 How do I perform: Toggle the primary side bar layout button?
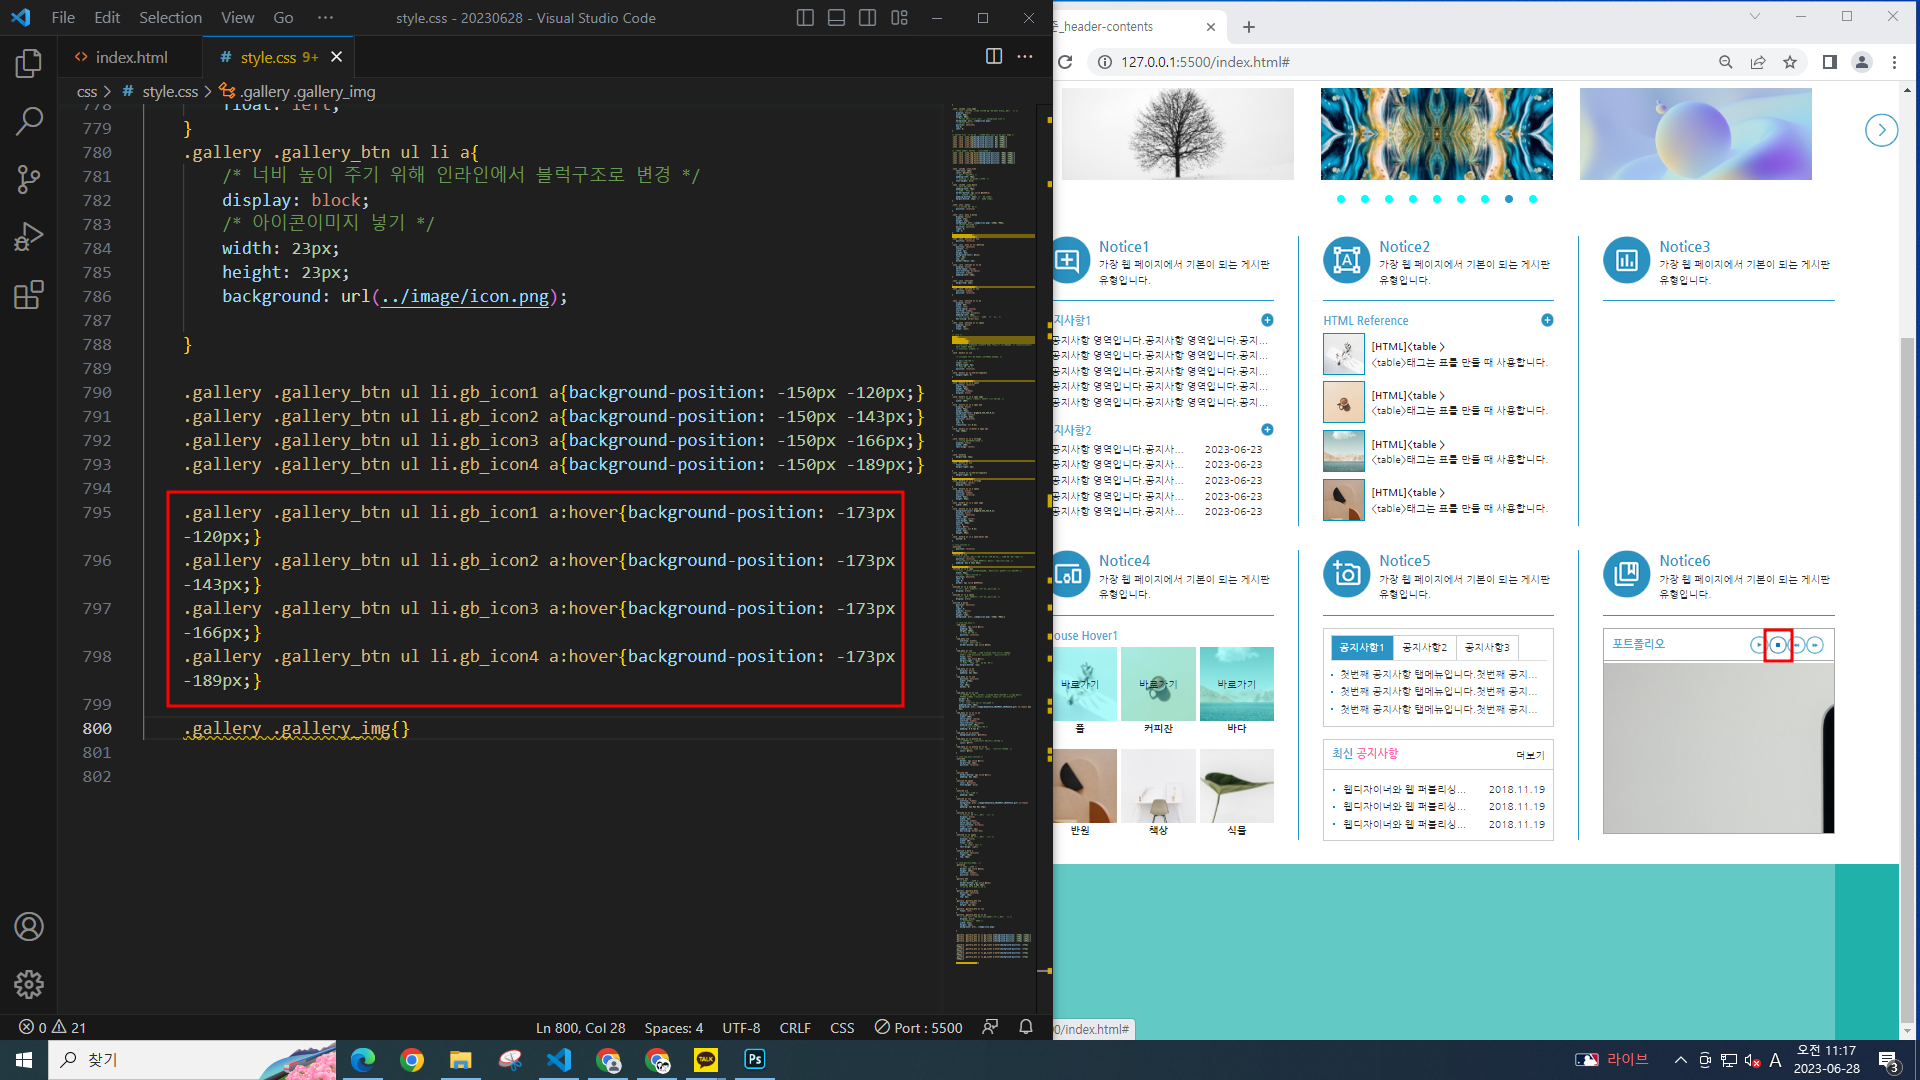pyautogui.click(x=805, y=18)
